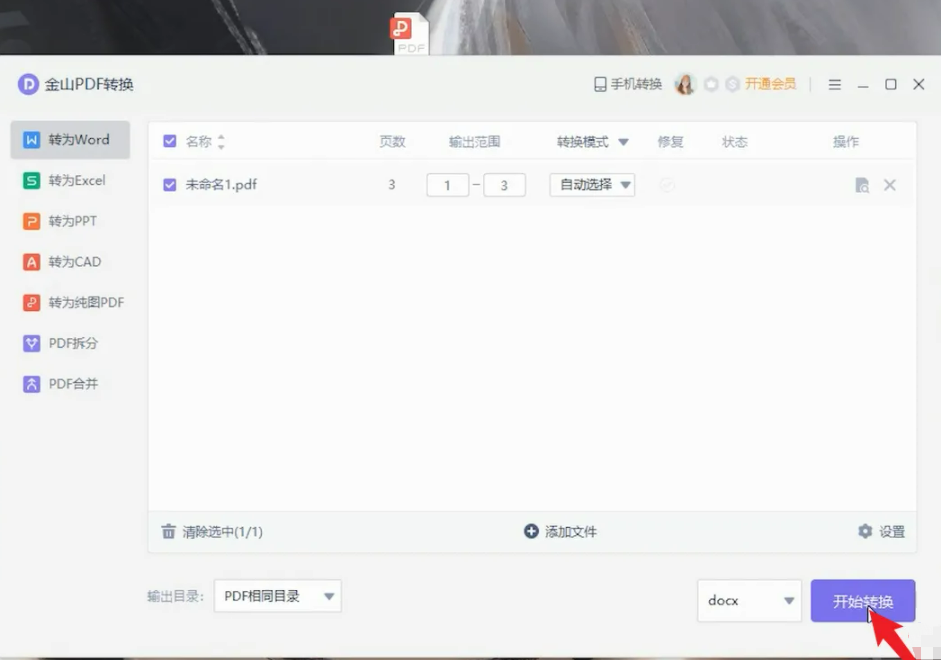This screenshot has height=660, width=941.
Task: Remove 未命名1.pdf using the X icon
Action: (x=889, y=185)
